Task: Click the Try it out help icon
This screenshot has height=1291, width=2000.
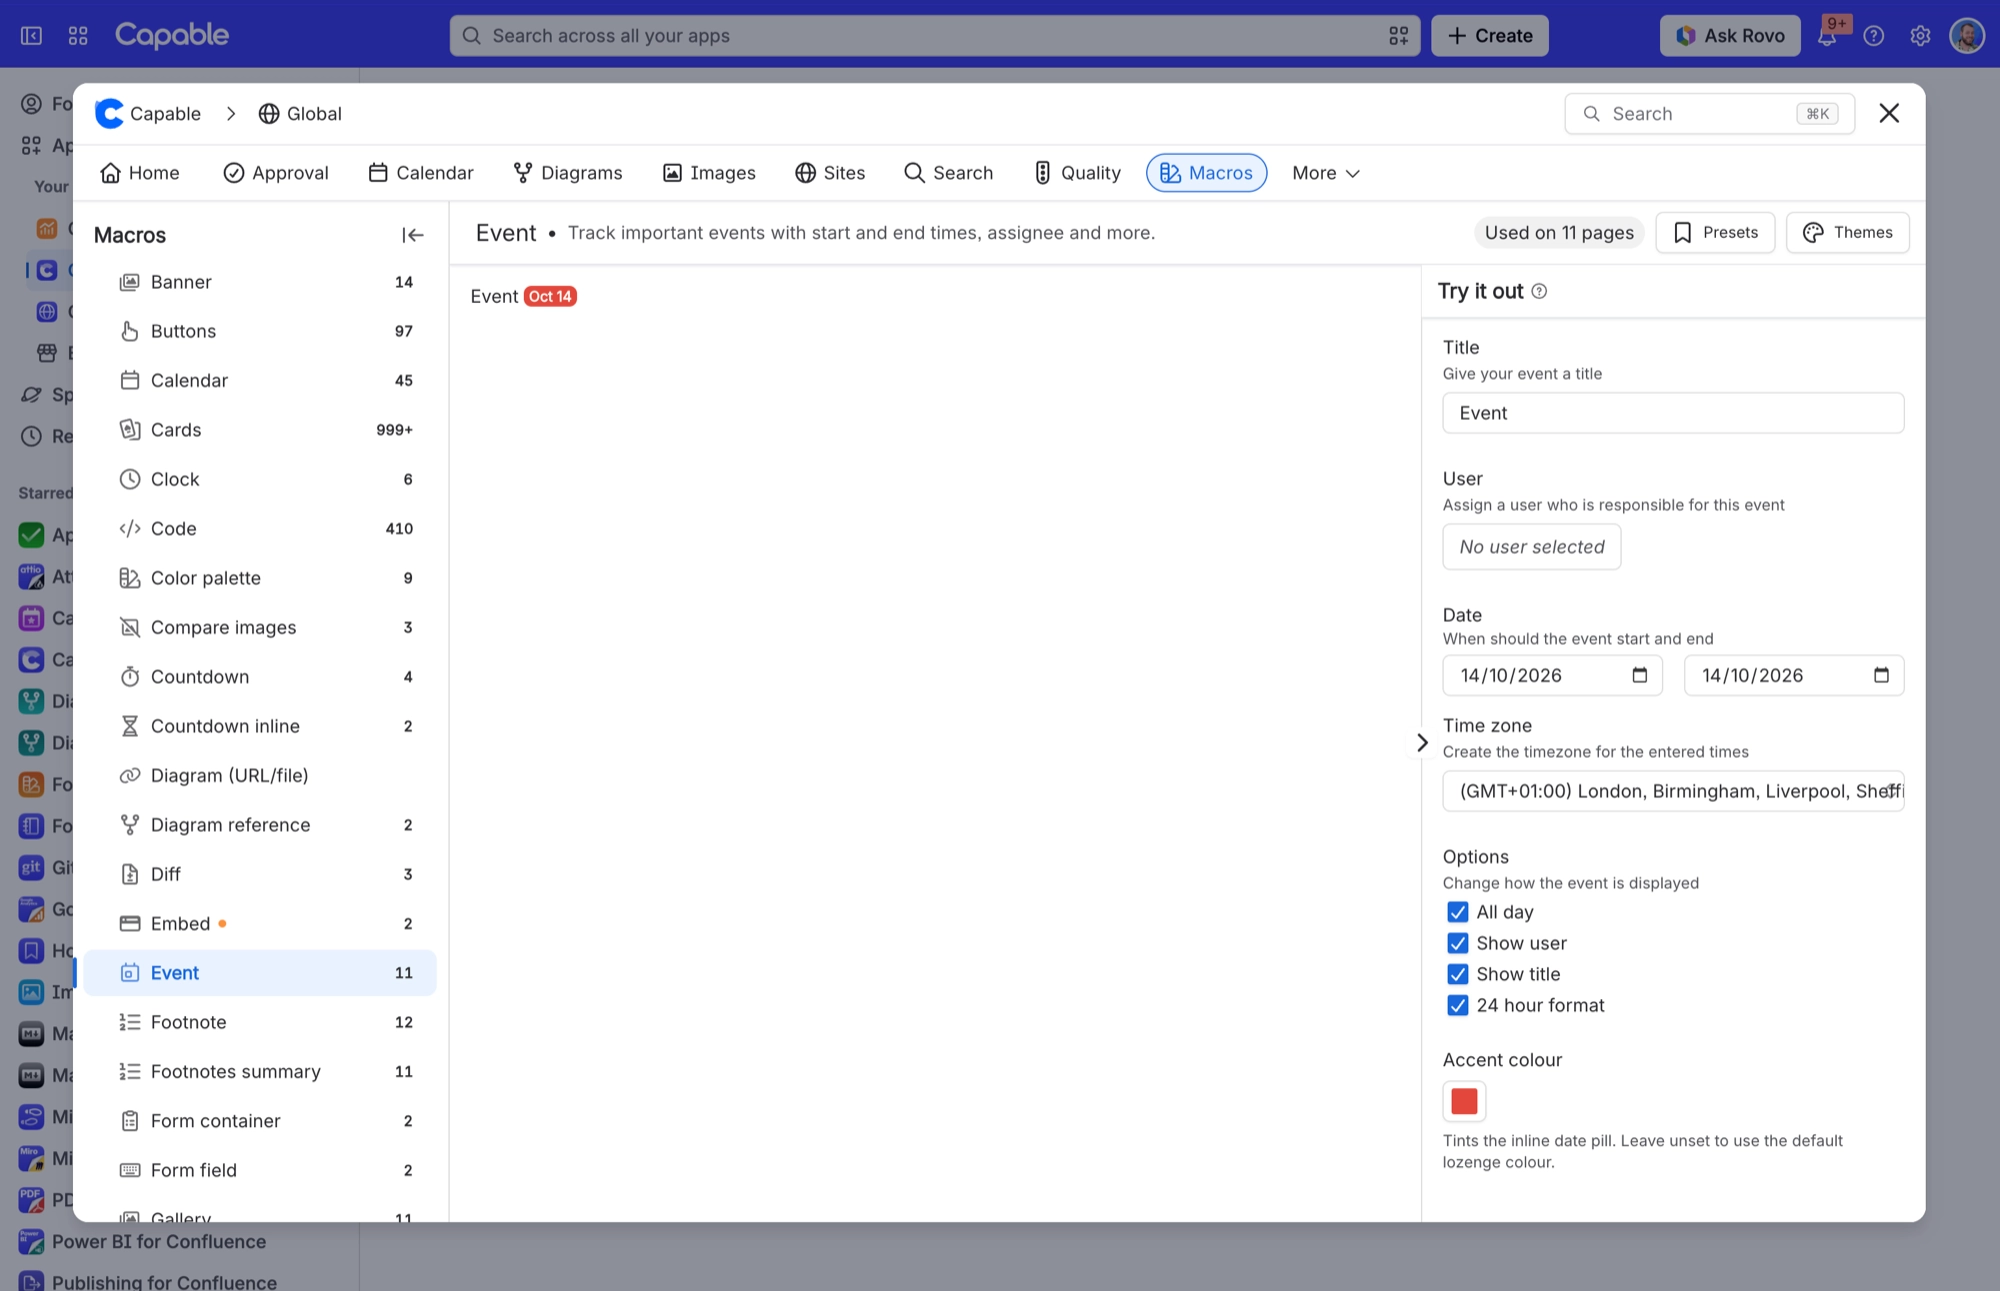Action: coord(1539,291)
